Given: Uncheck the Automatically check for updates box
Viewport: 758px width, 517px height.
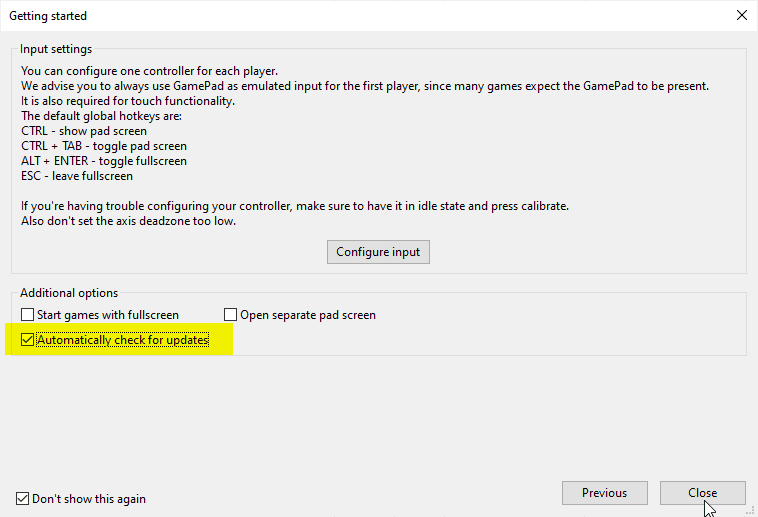Looking at the screenshot, I should click(x=27, y=340).
